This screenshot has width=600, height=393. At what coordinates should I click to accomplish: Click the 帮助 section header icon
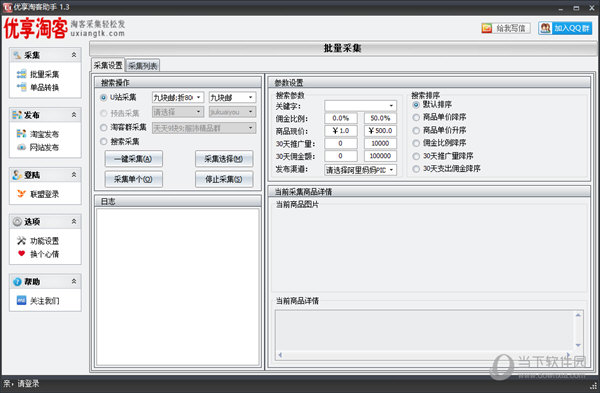click(x=17, y=282)
